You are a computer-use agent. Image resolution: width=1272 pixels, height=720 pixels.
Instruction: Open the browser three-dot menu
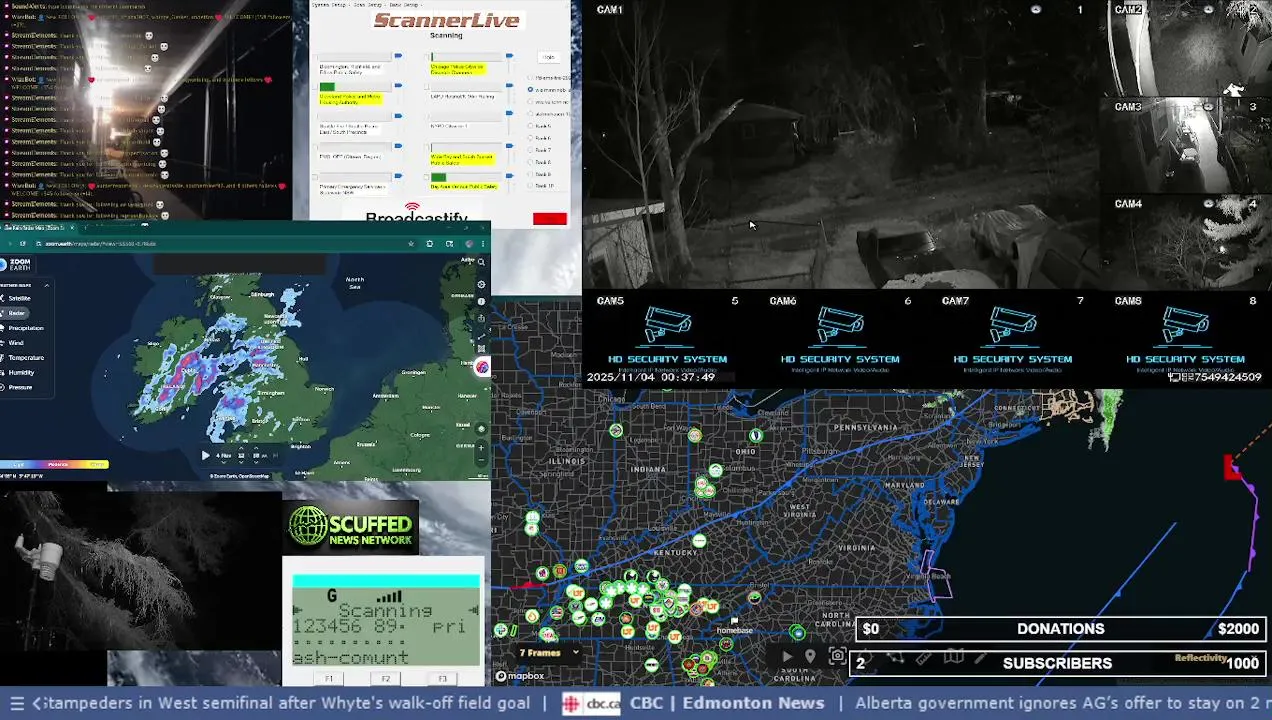click(x=483, y=244)
